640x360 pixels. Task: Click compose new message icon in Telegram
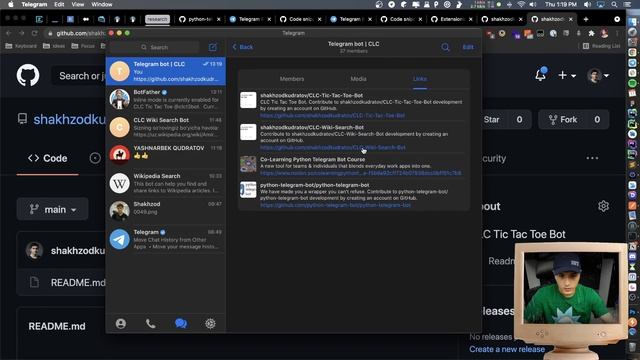pyautogui.click(x=213, y=47)
